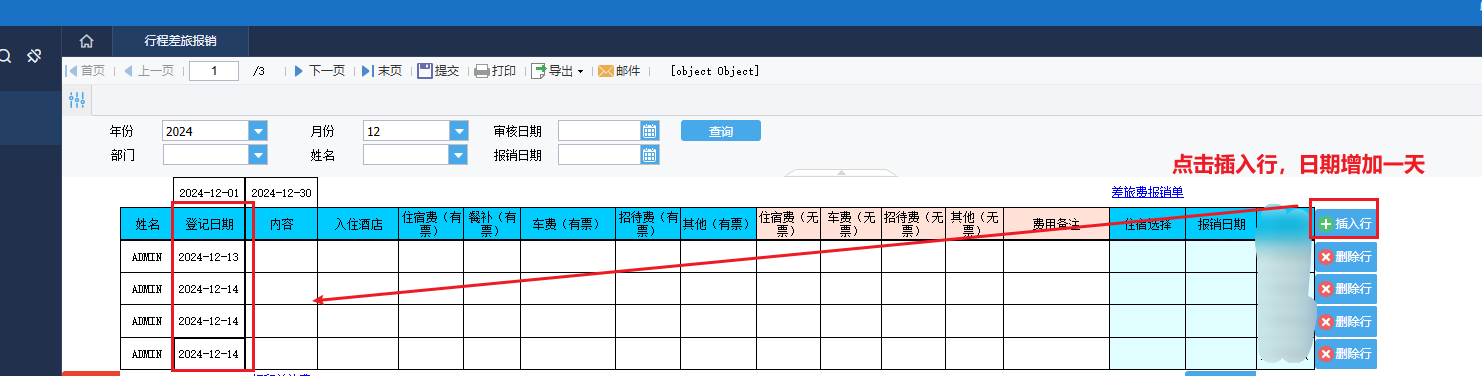Click the 审核日期 input field

599,131
